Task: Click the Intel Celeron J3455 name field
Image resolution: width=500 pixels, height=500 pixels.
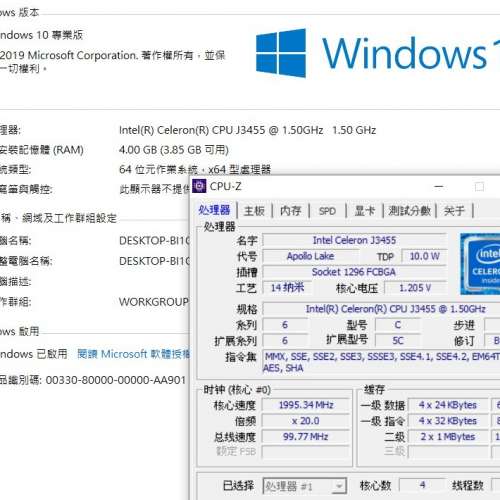Action: pyautogui.click(x=354, y=240)
